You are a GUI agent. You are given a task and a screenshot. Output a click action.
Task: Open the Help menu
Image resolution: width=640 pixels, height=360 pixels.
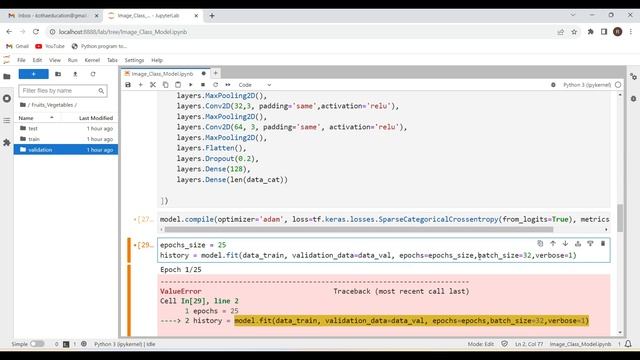(157, 60)
